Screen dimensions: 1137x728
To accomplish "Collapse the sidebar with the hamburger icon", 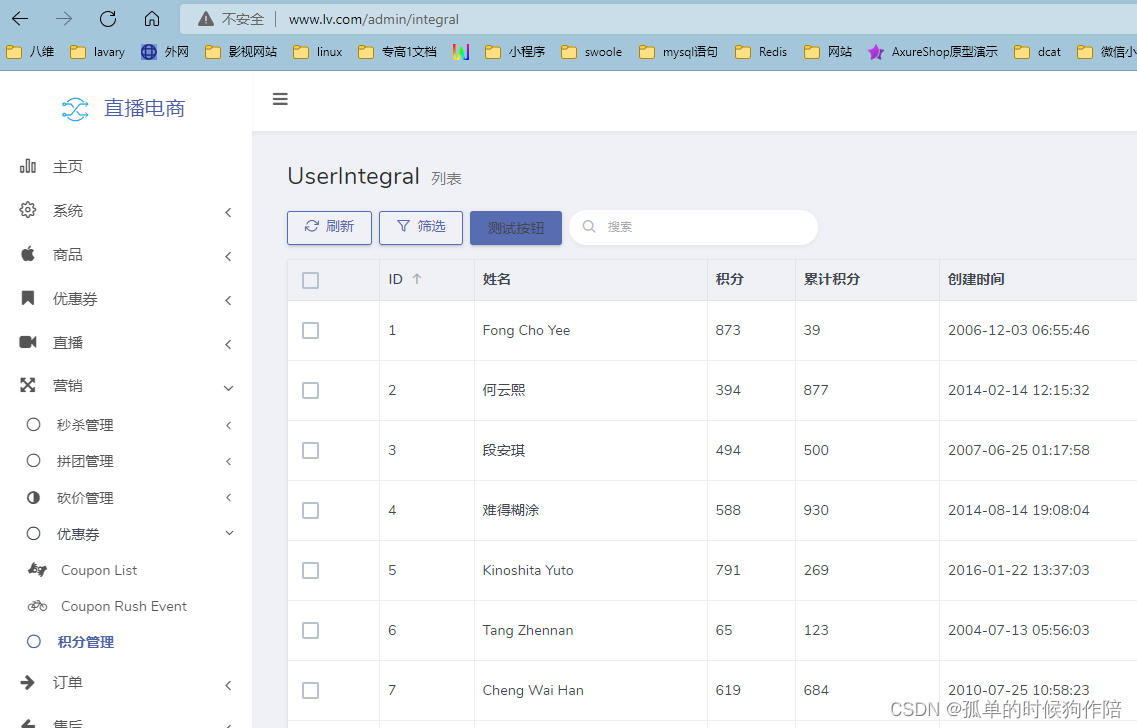I will (x=280, y=99).
